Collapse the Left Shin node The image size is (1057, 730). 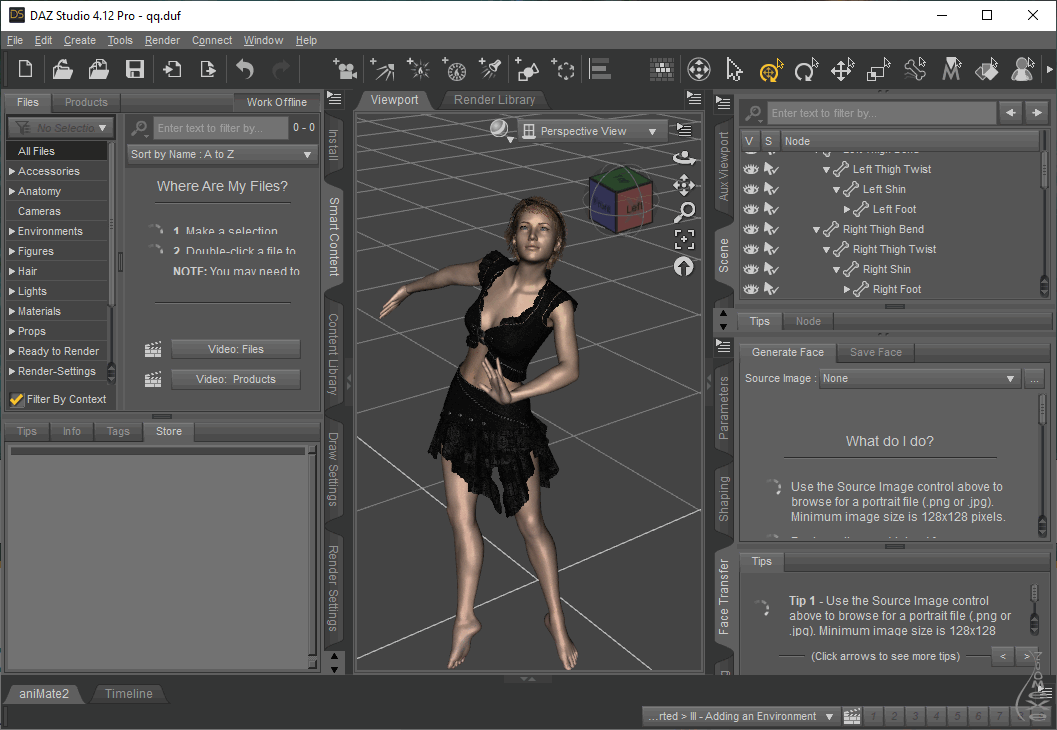[x=837, y=189]
